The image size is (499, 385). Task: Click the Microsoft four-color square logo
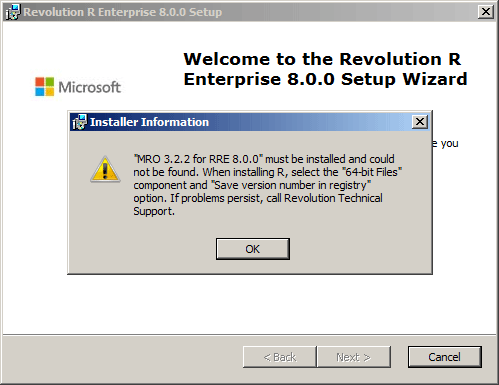tap(45, 87)
